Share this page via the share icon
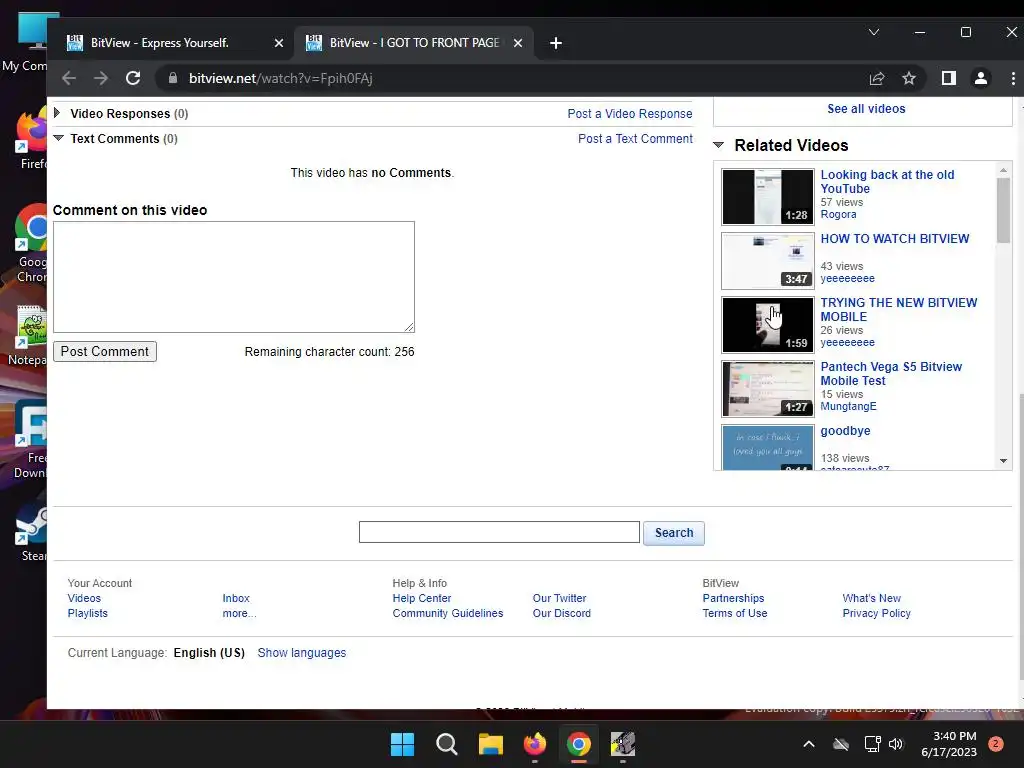This screenshot has height=768, width=1024. (x=876, y=78)
